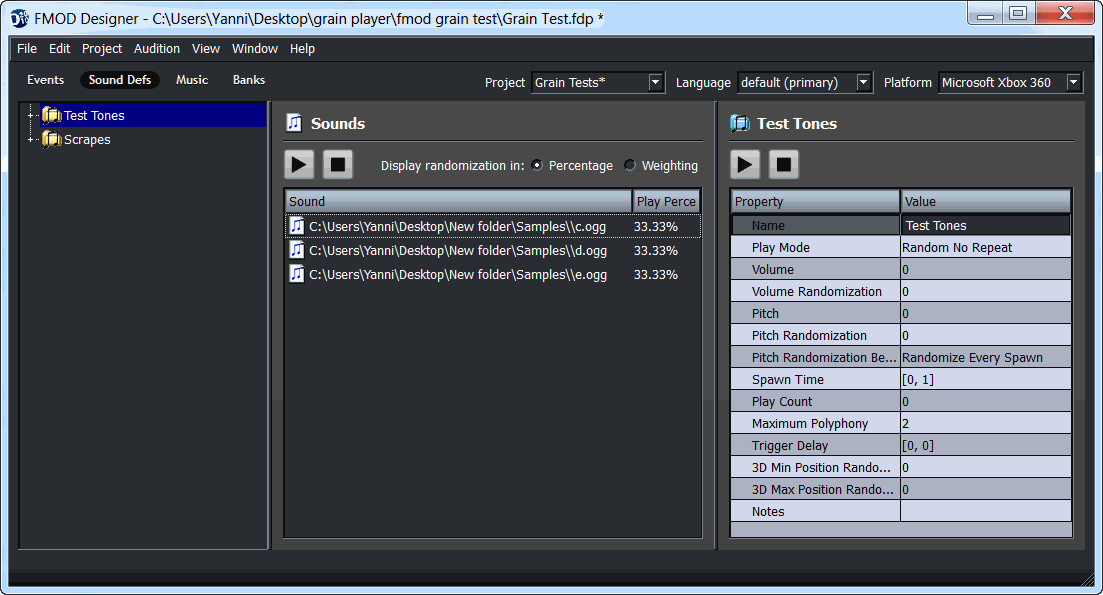Stop the Sounds panel preview
Screen dimensions: 1103x595
coord(338,165)
